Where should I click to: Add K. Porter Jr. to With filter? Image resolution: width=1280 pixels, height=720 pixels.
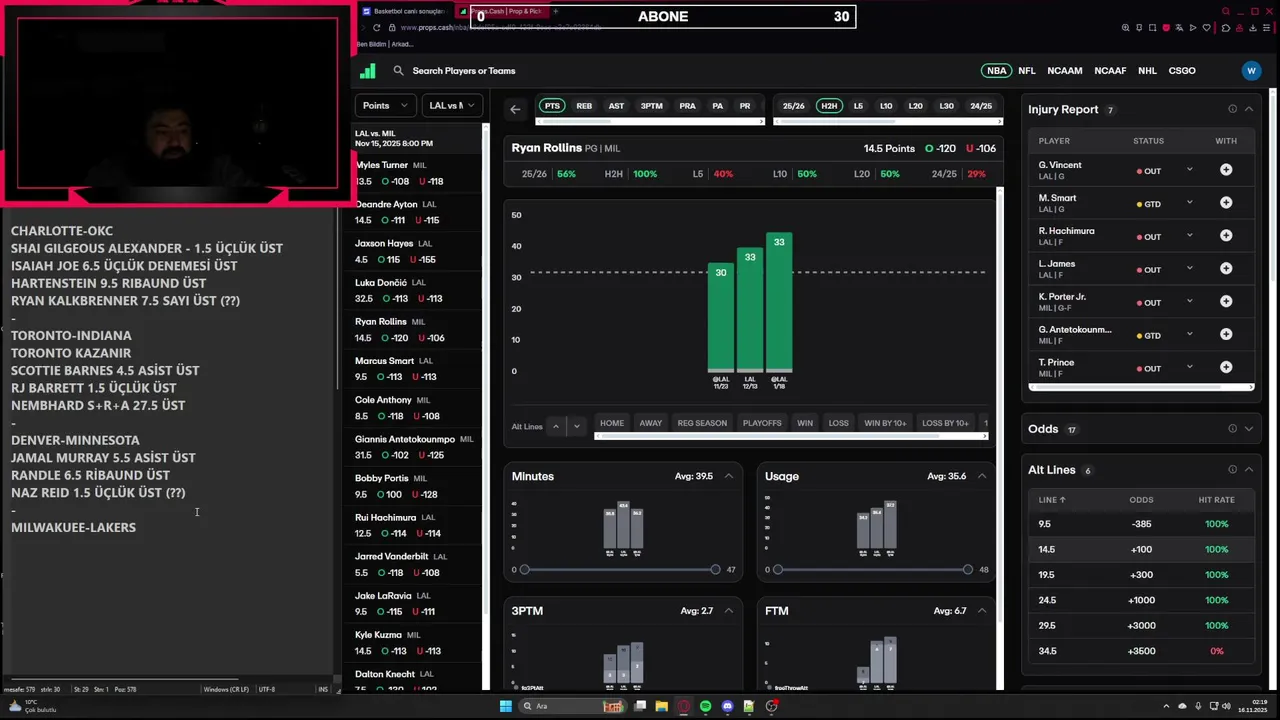pos(1226,302)
